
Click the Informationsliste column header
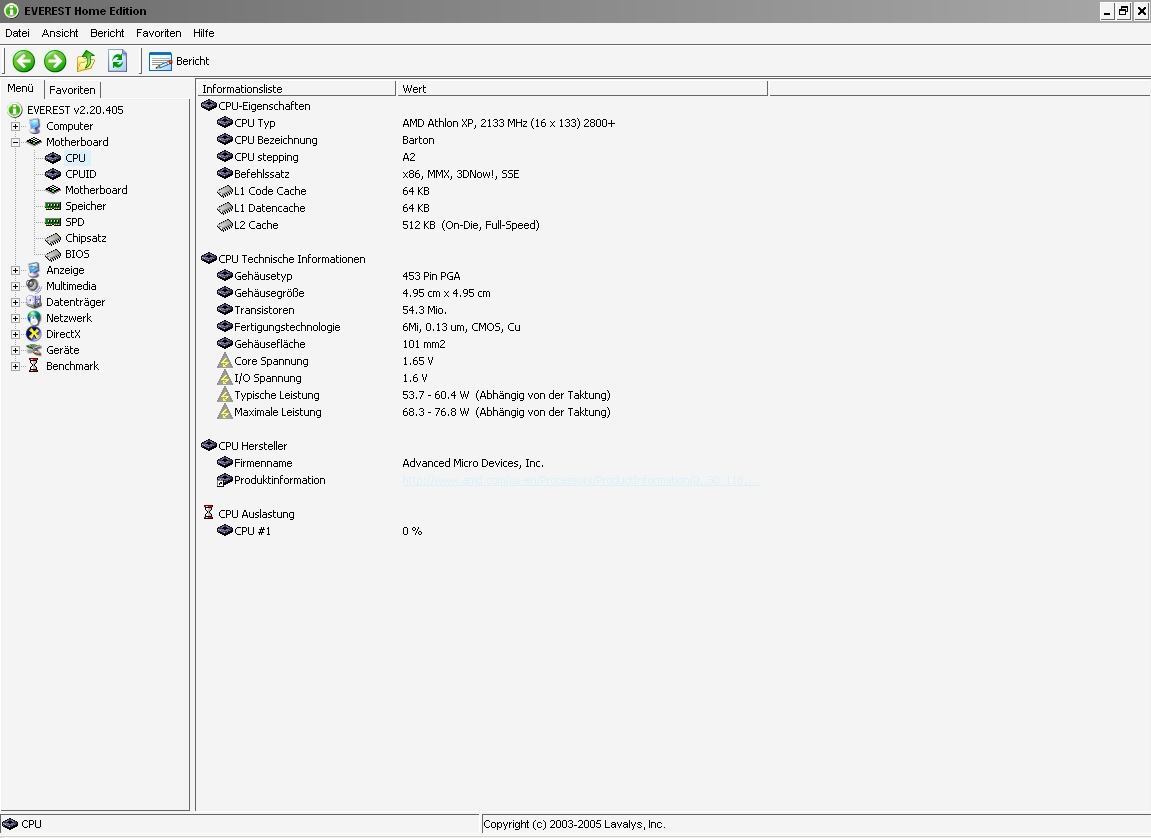pyautogui.click(x=297, y=89)
